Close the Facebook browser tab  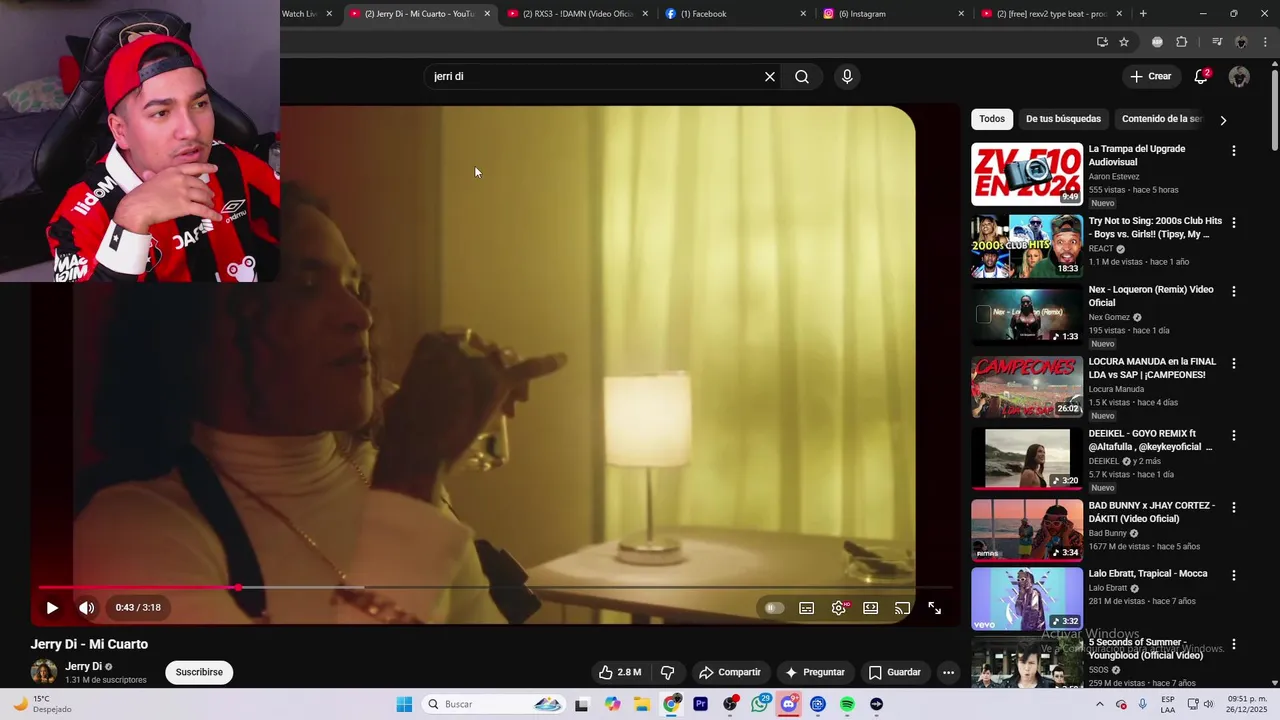pyautogui.click(x=803, y=14)
